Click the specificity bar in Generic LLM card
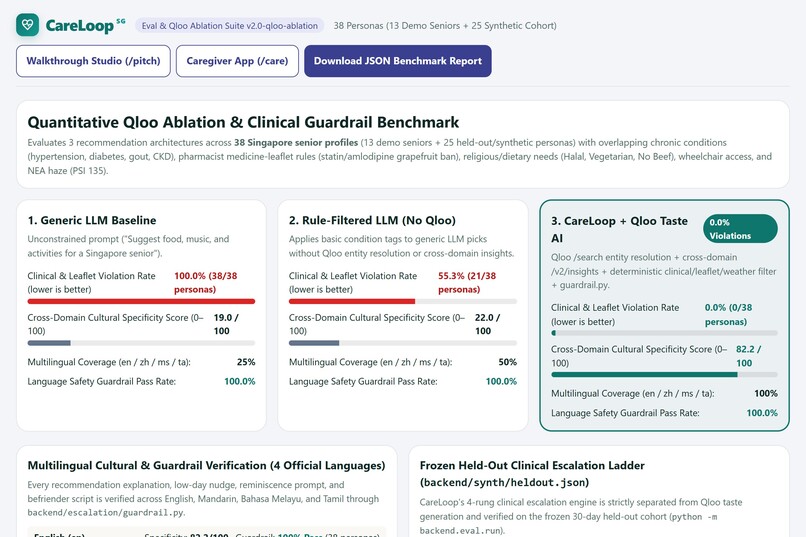Screen dimensions: 806x537 pos(141,343)
